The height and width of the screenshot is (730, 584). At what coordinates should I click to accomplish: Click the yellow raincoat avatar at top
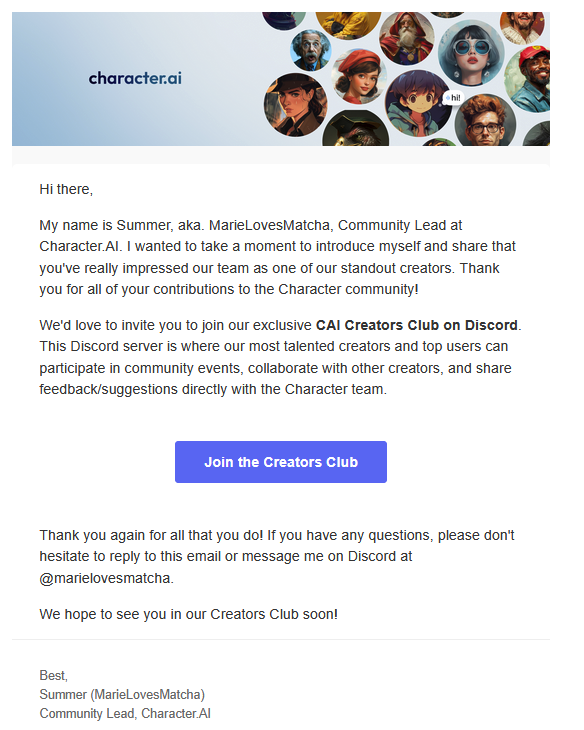coord(348,25)
